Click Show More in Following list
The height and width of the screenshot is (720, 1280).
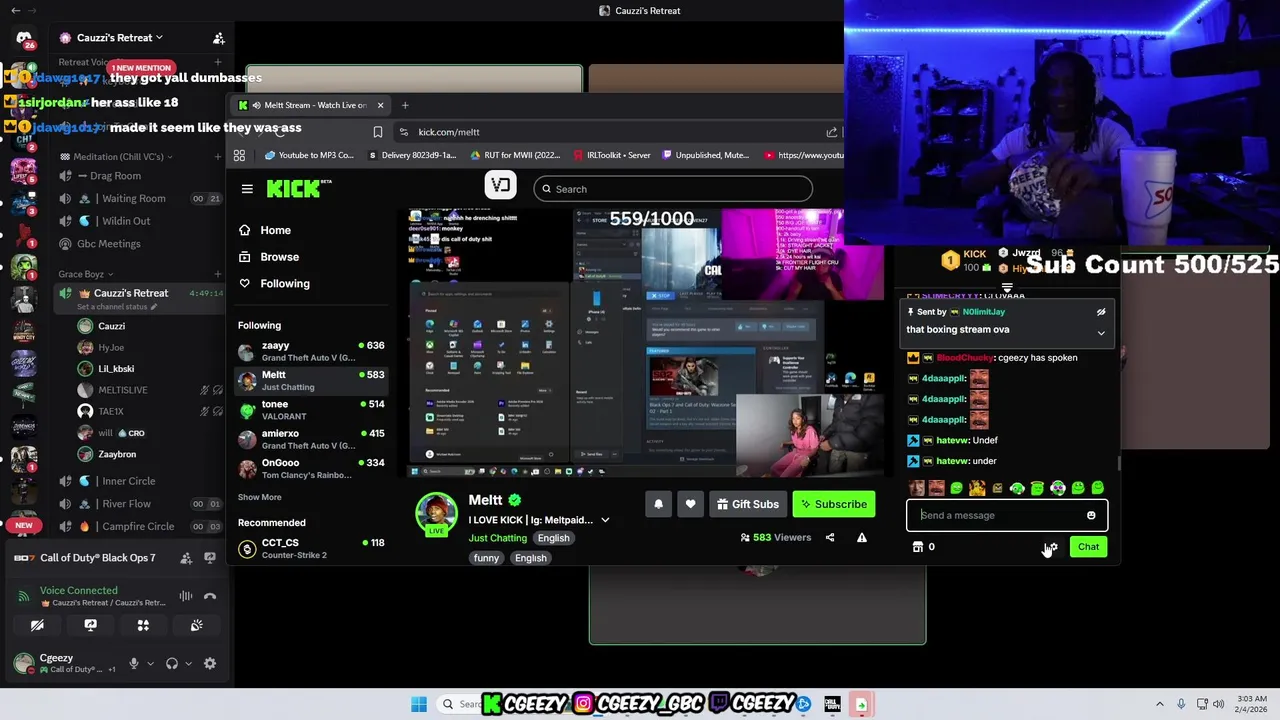(x=260, y=497)
